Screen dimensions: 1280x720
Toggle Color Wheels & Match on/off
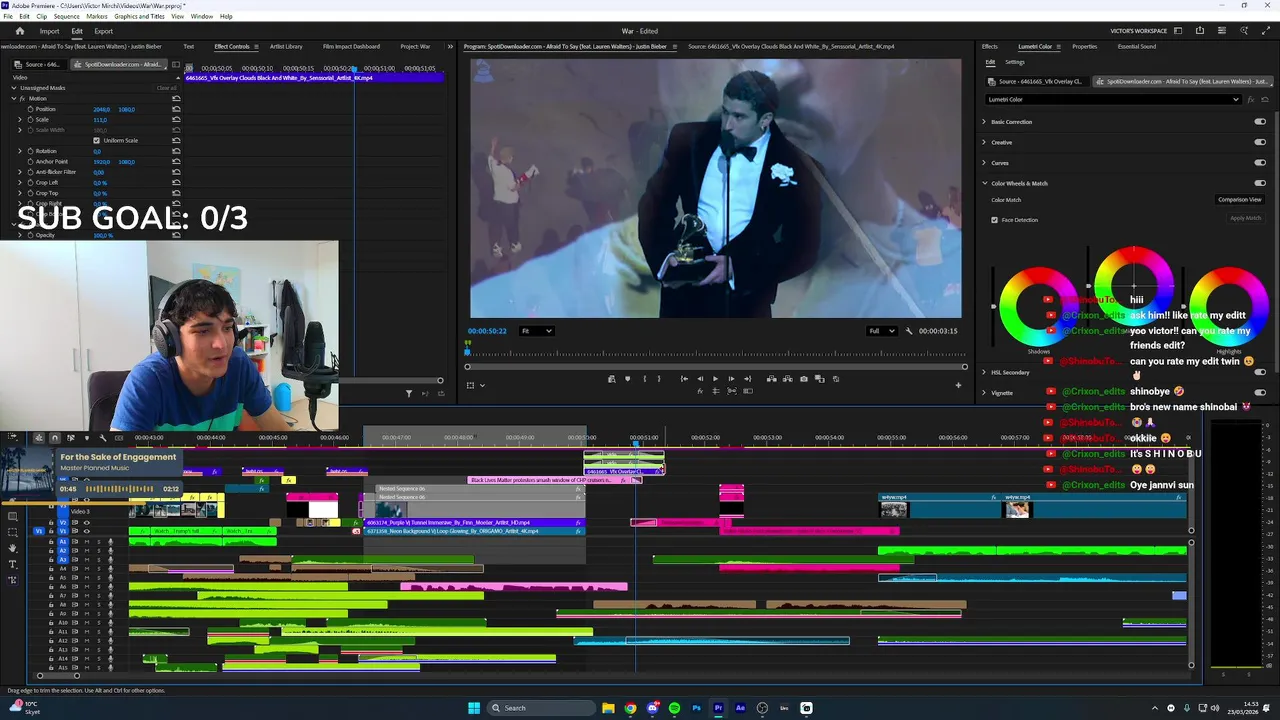pos(1260,183)
